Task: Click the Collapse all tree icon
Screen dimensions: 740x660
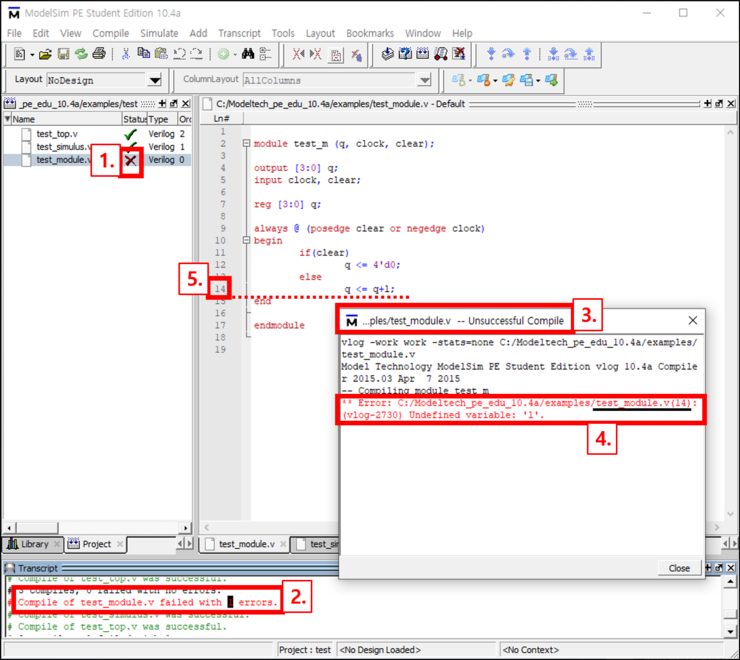Action: (266, 54)
